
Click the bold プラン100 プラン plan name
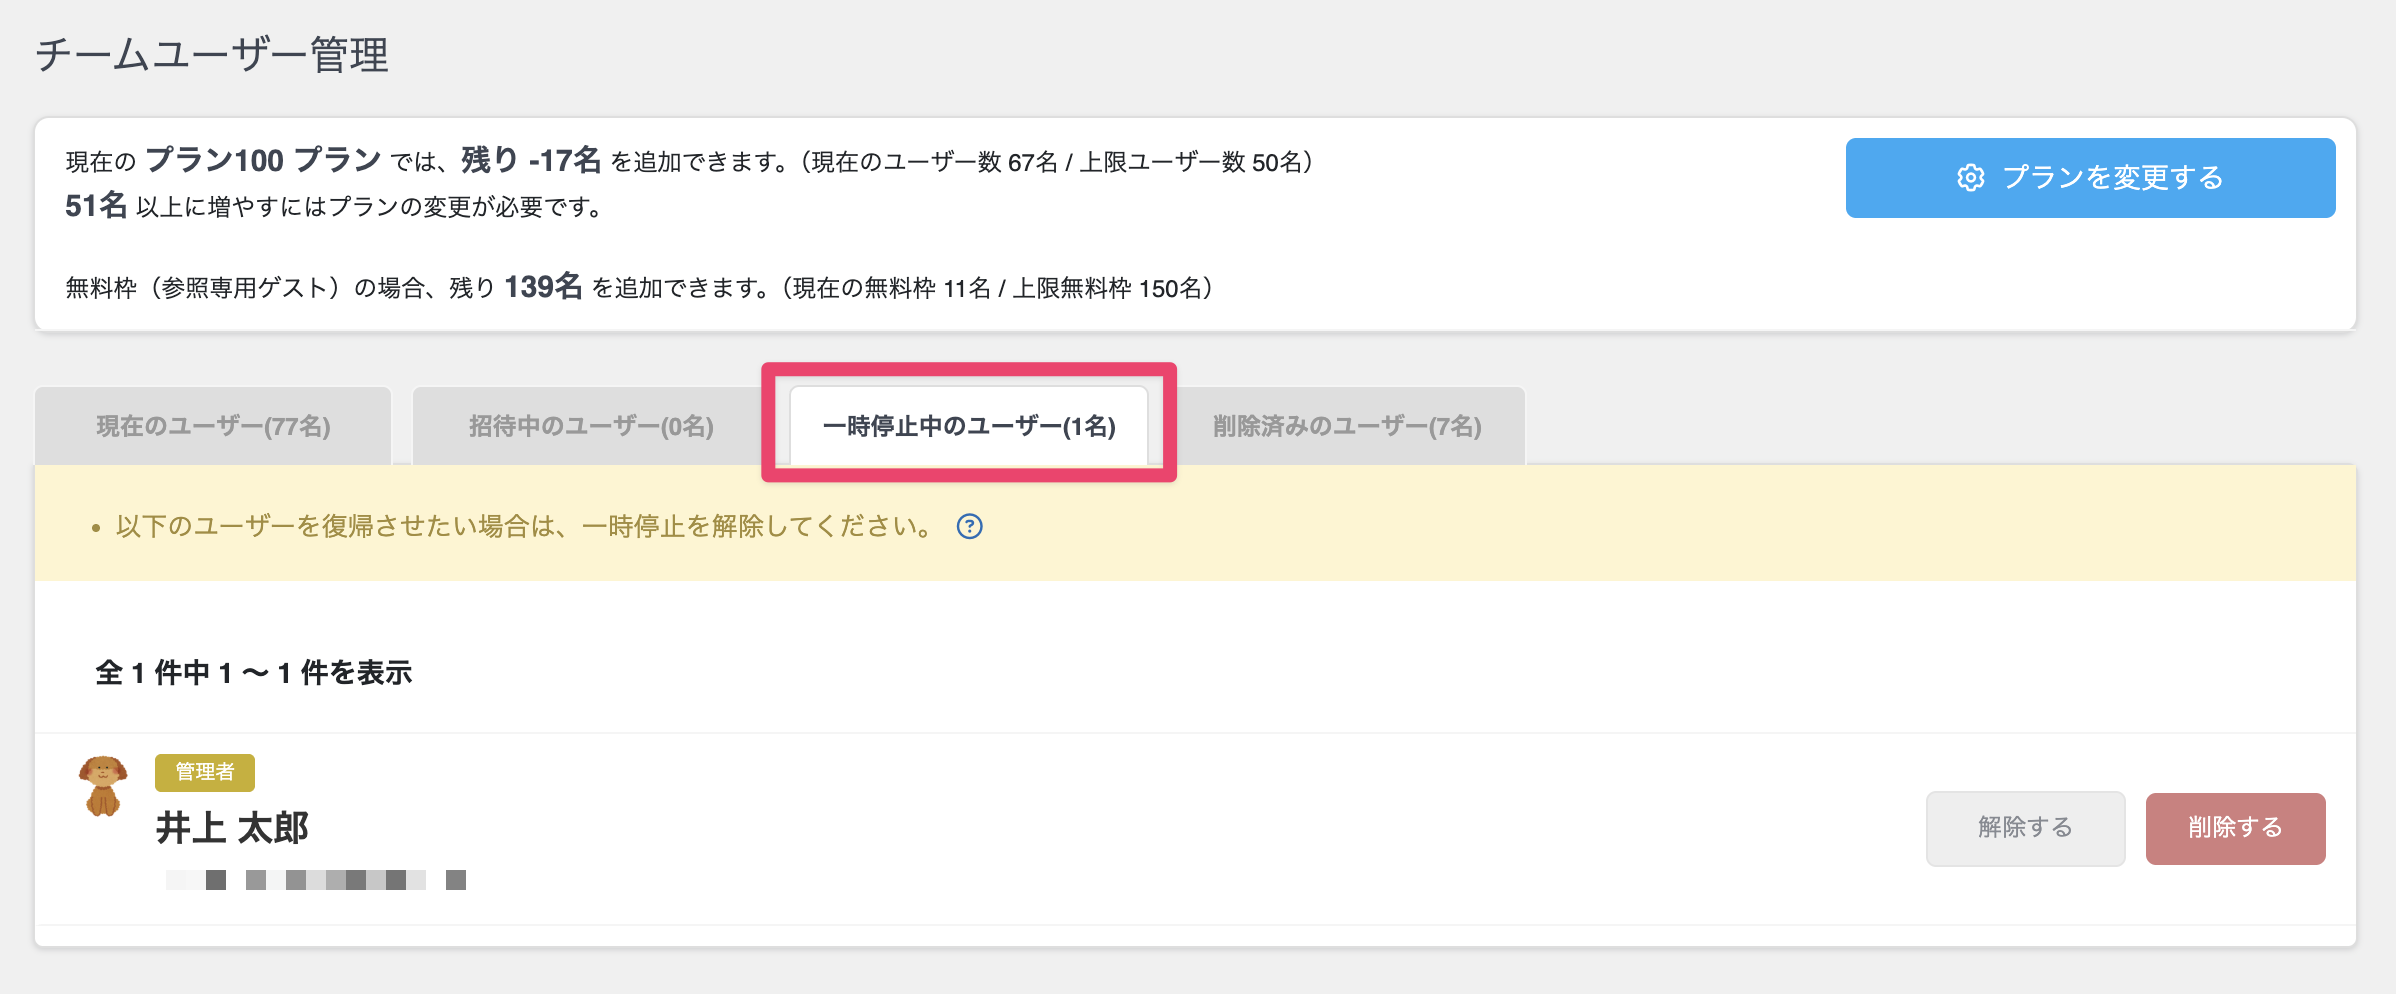263,160
